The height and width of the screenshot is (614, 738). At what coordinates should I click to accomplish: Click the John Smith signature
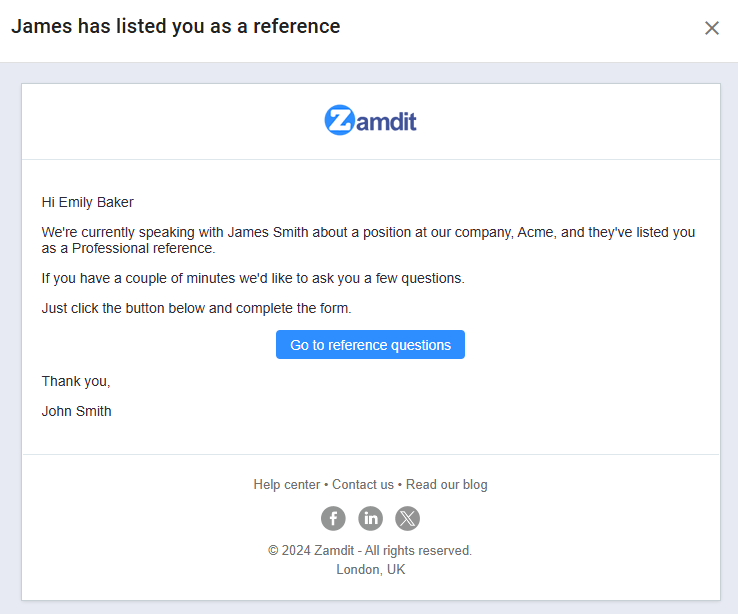coord(77,411)
